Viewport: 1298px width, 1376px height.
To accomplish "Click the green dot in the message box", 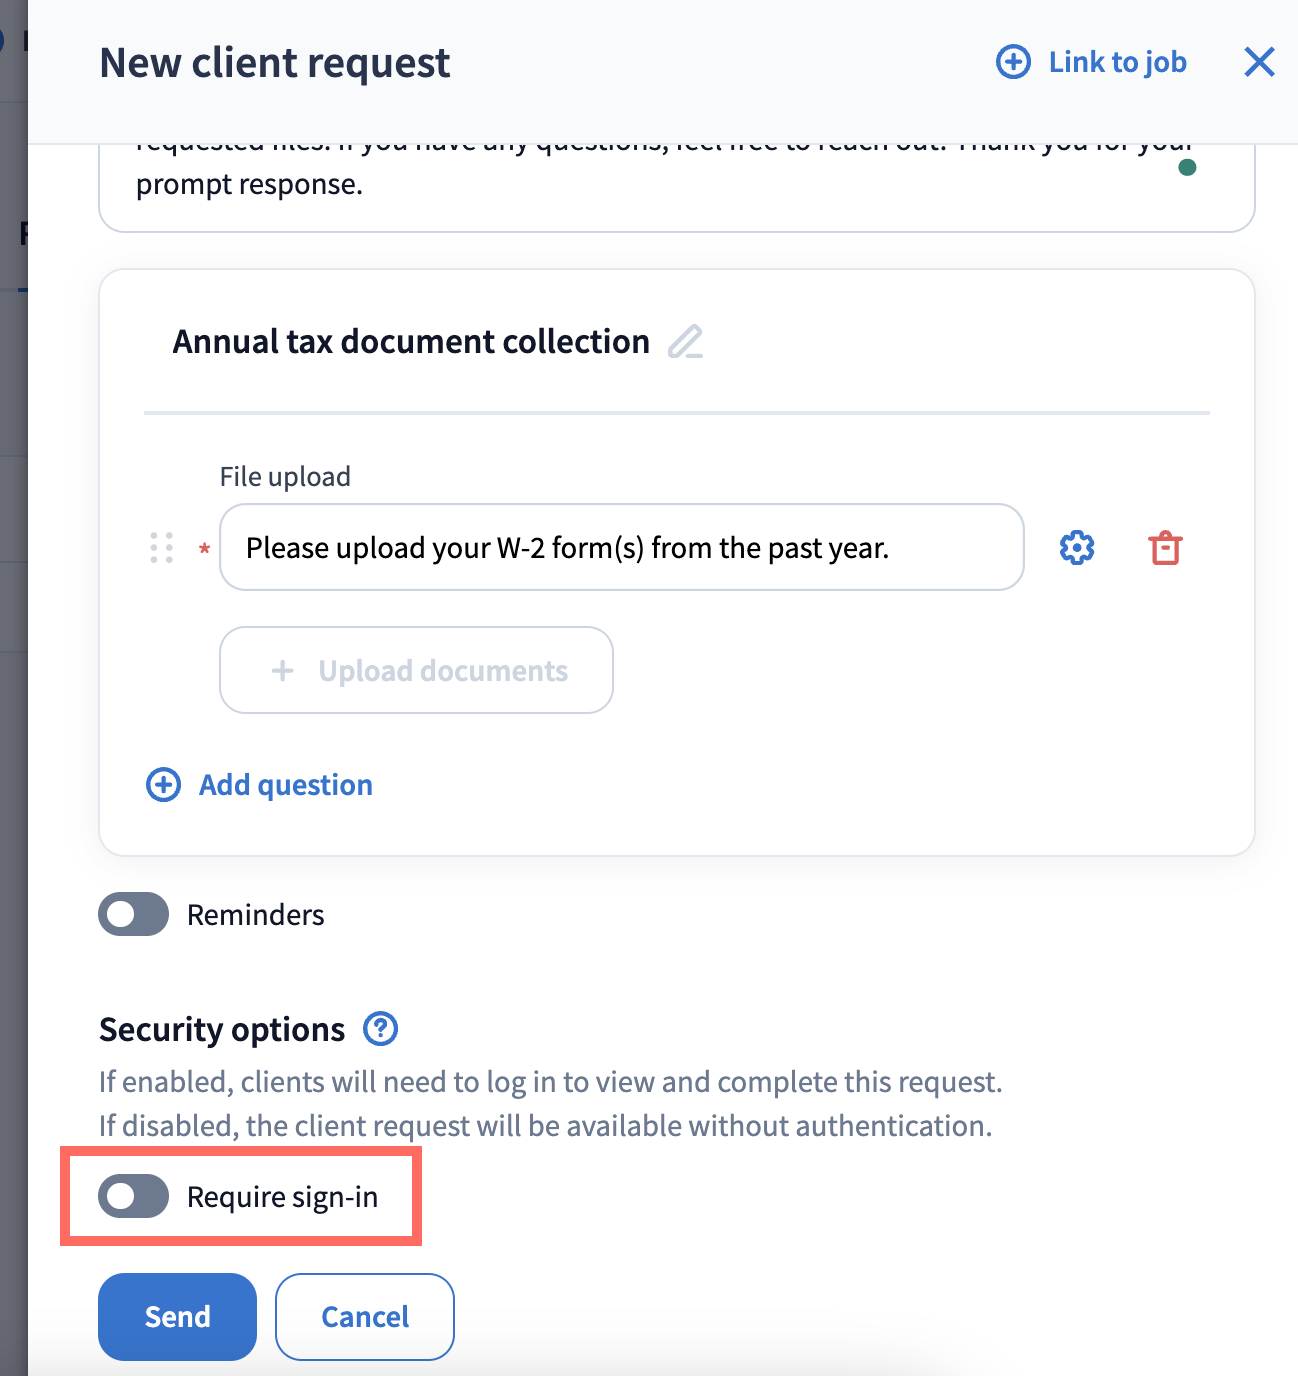I will (1187, 167).
